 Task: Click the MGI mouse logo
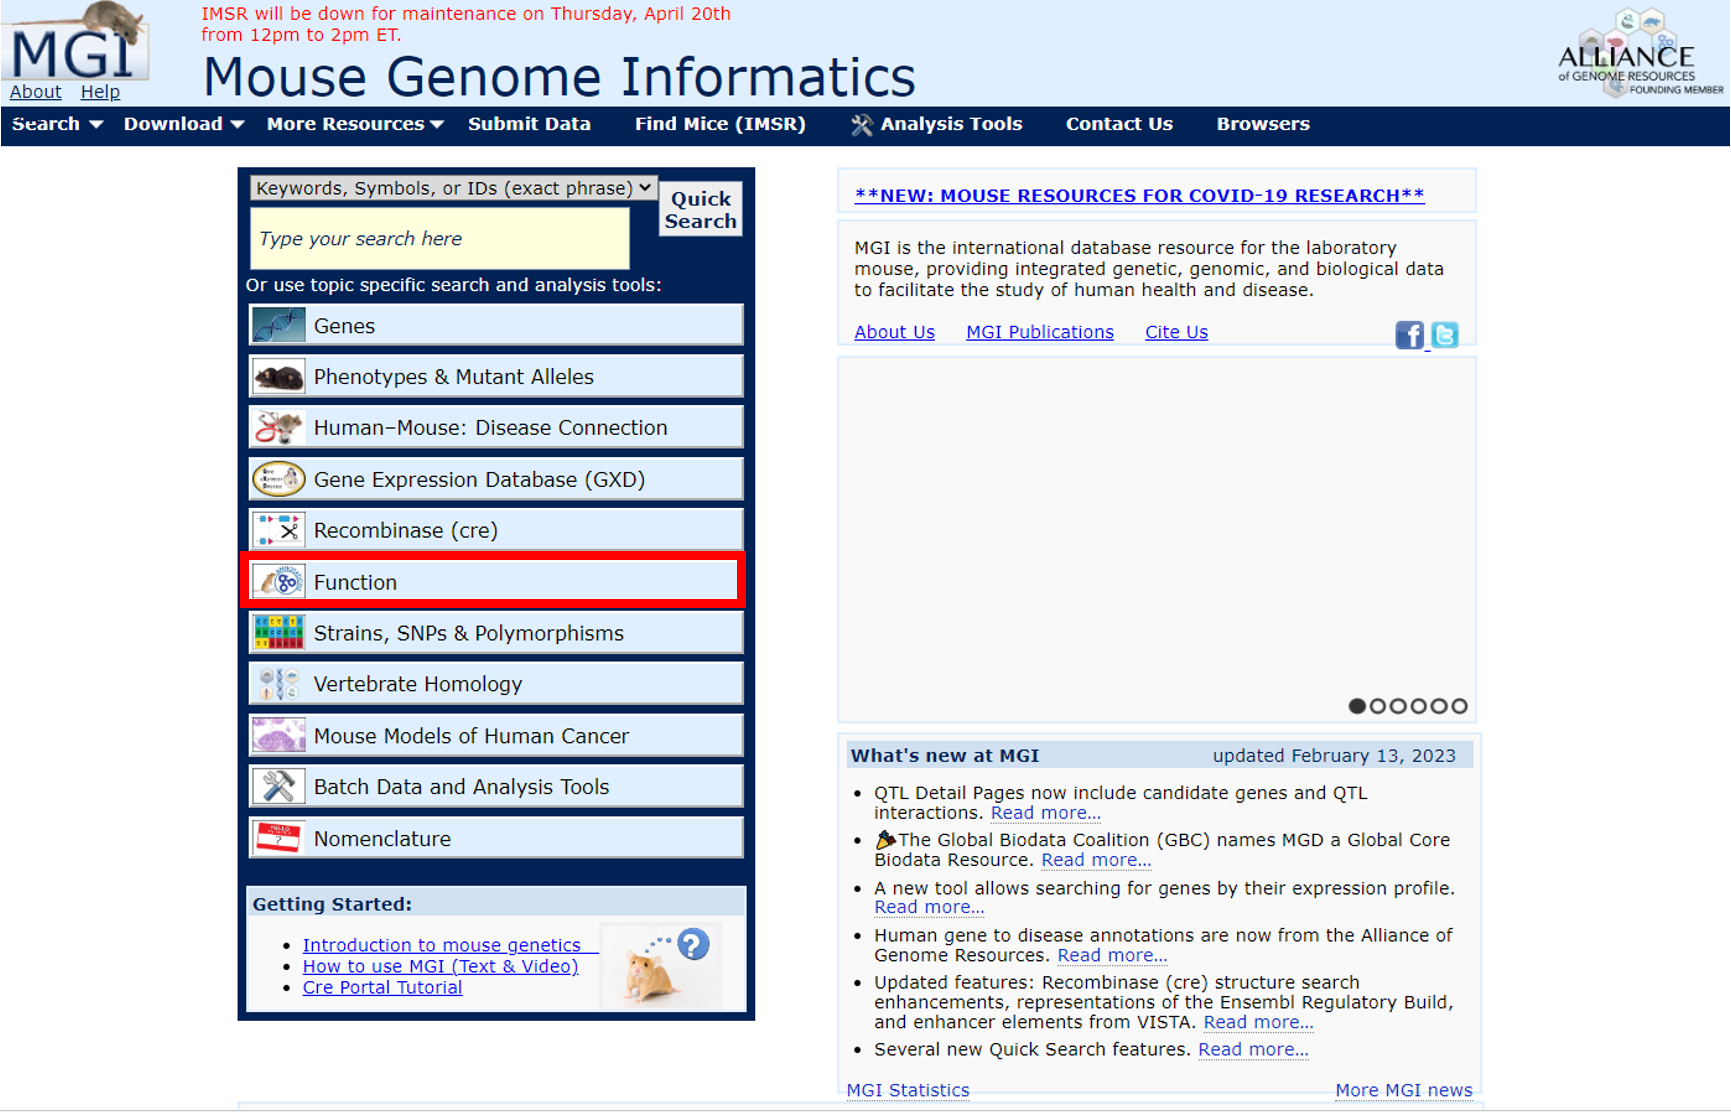coord(75,42)
